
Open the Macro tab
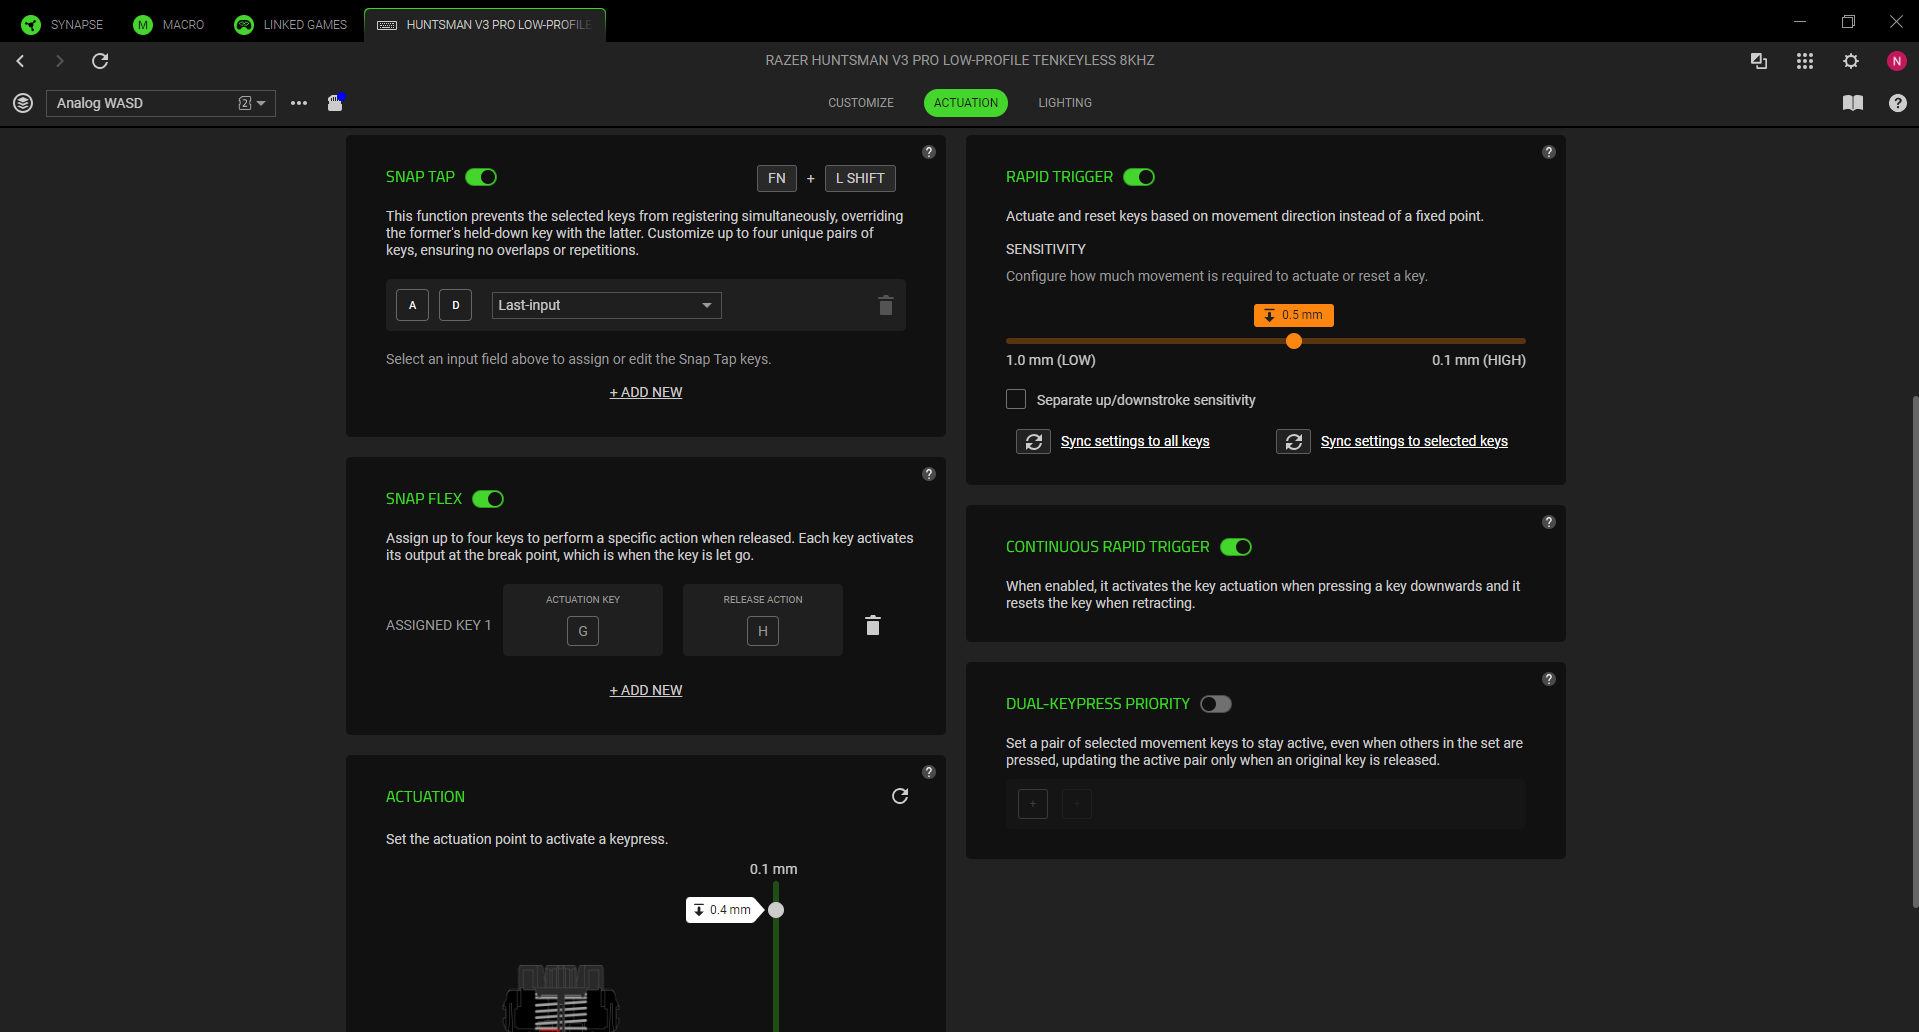coord(169,24)
